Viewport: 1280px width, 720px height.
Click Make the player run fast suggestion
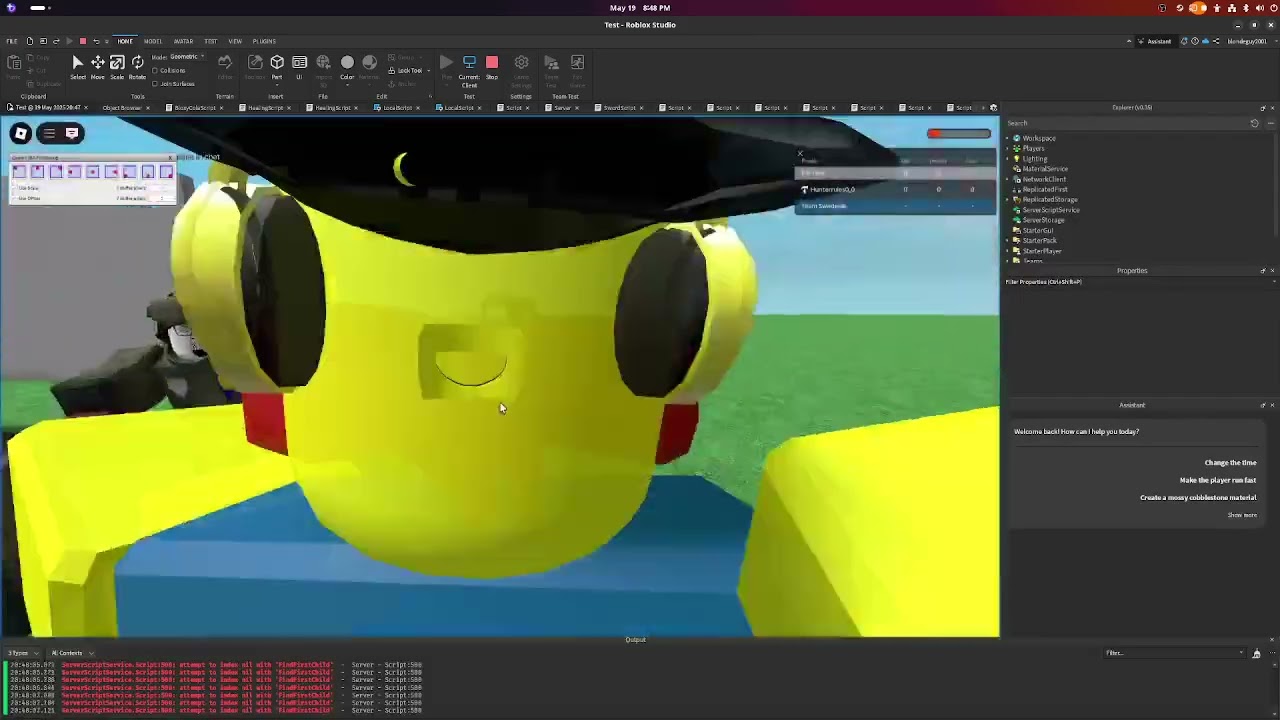tap(1217, 480)
